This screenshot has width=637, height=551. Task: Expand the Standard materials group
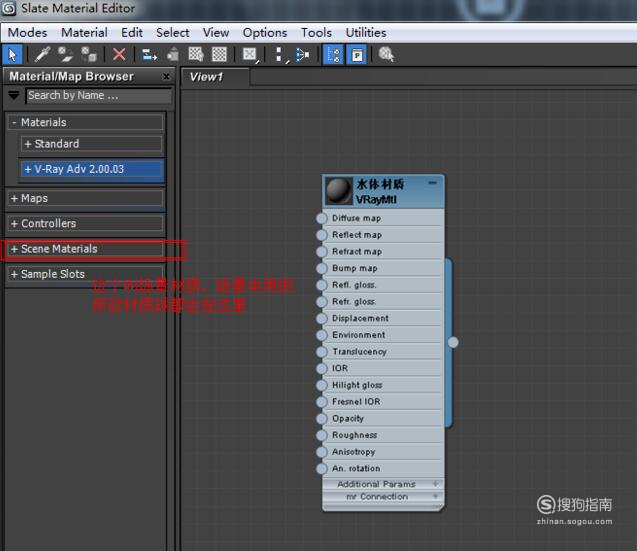pyautogui.click(x=91, y=144)
